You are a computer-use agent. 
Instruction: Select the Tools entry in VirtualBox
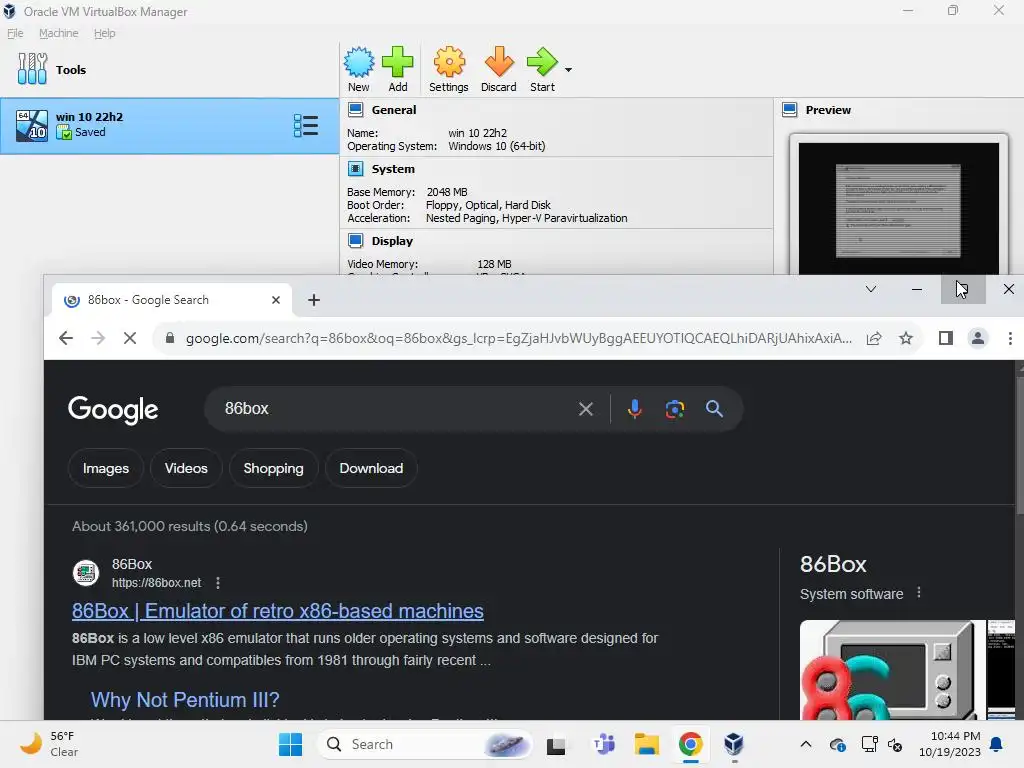coord(169,69)
